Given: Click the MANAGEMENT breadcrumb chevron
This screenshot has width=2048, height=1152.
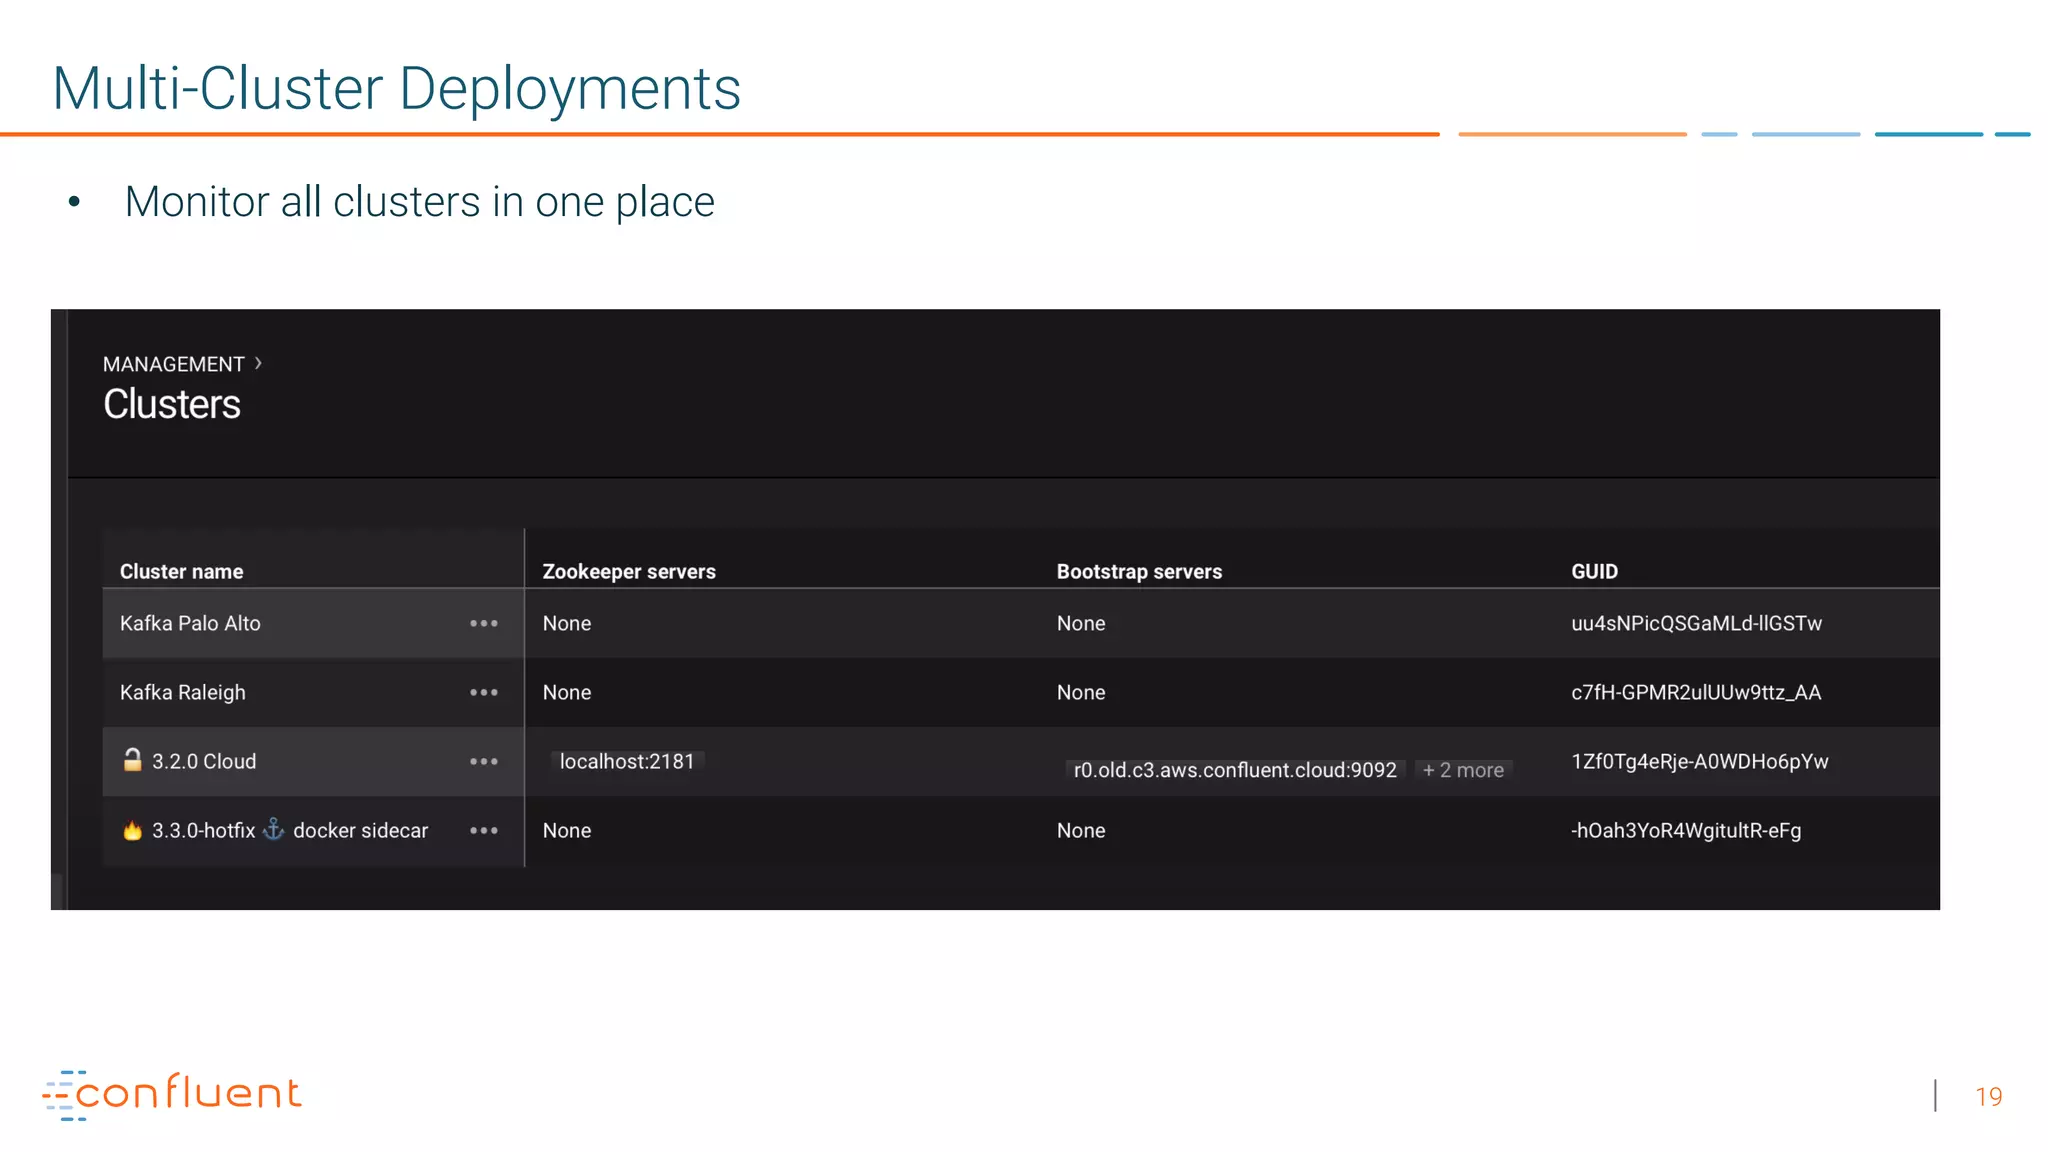Looking at the screenshot, I should pyautogui.click(x=258, y=363).
